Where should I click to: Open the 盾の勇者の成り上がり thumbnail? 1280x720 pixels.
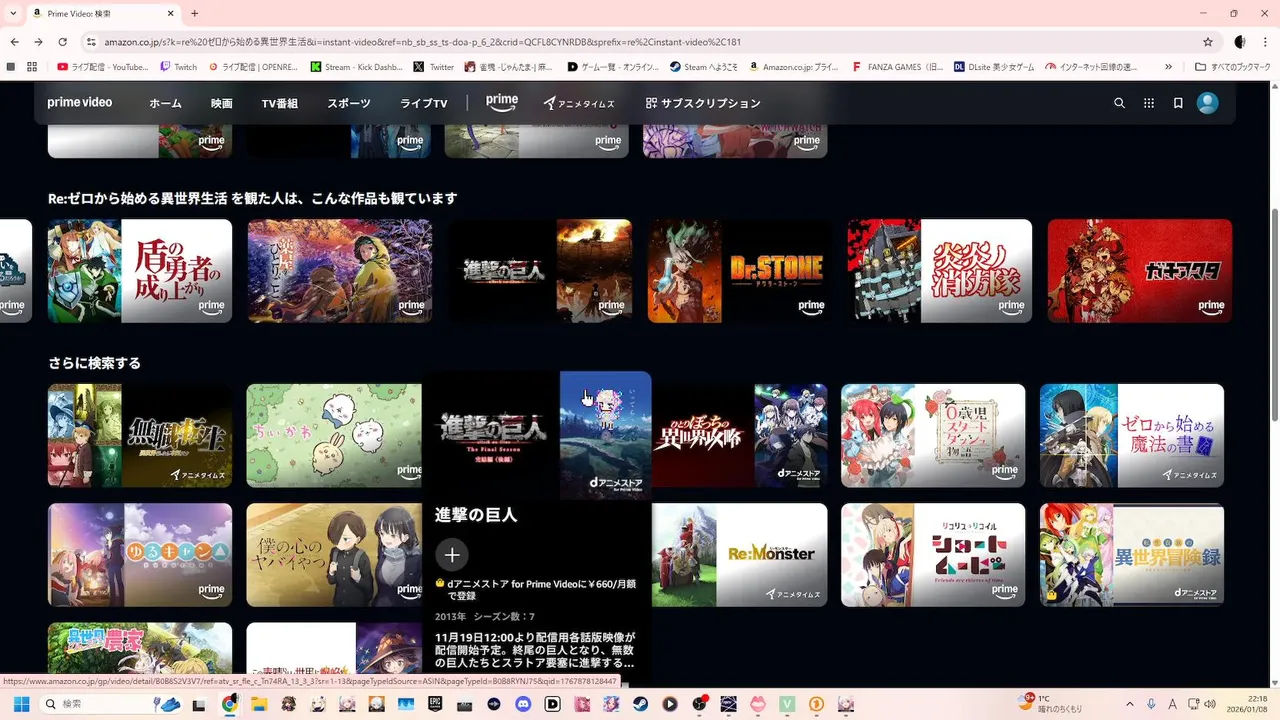(x=140, y=271)
